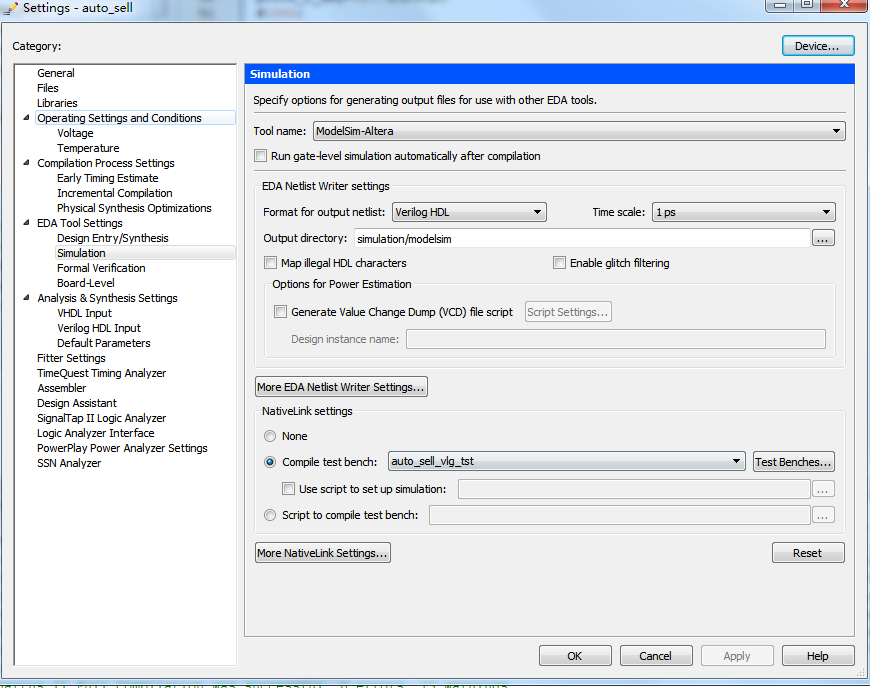Select Verilog HDL Input item
Screen dimensions: 870x688
click(x=99, y=327)
